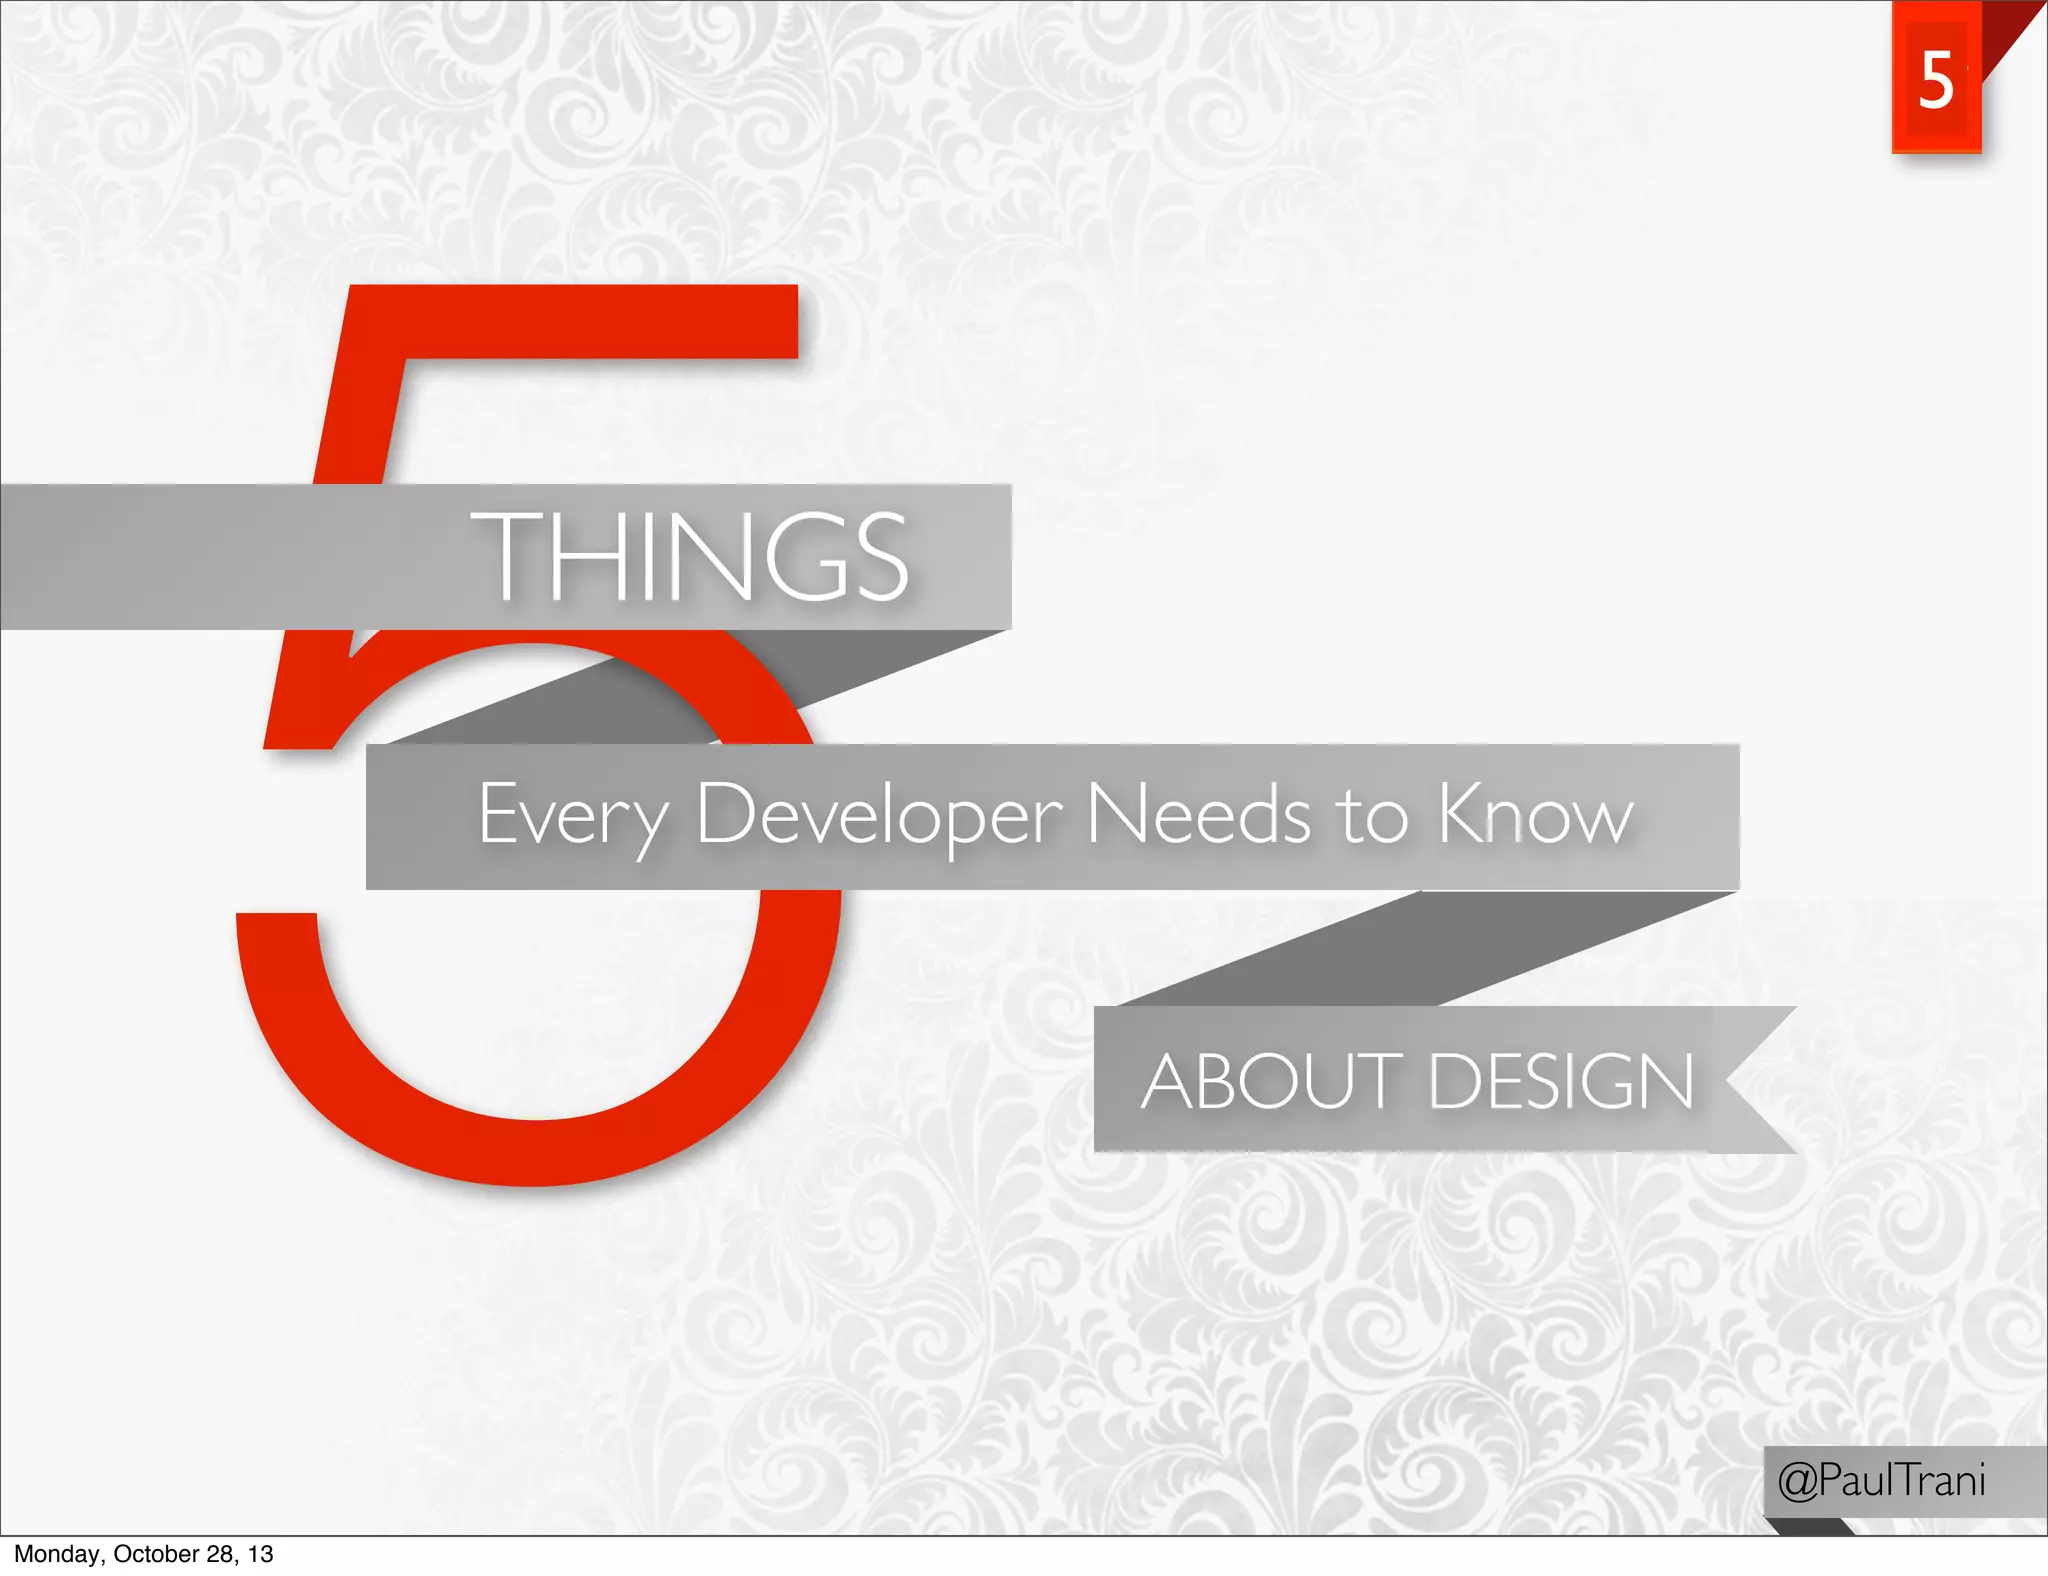
Task: Click the word 'to' on middle banner
Action: click(1373, 816)
